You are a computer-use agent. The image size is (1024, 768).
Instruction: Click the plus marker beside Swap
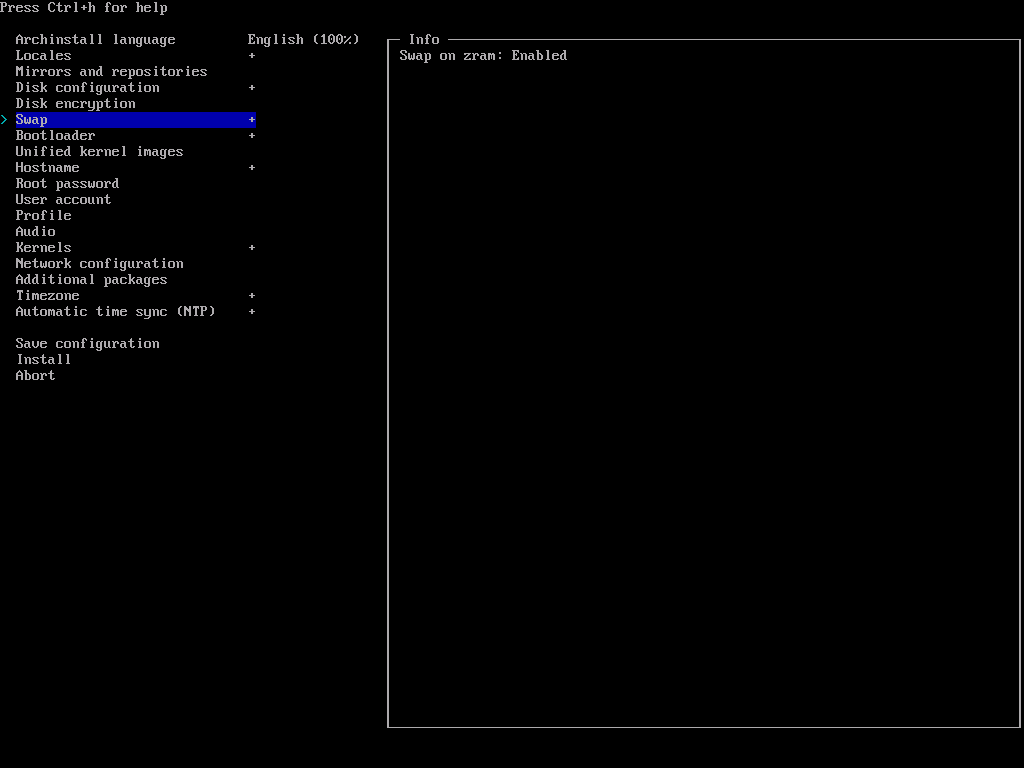[252, 120]
